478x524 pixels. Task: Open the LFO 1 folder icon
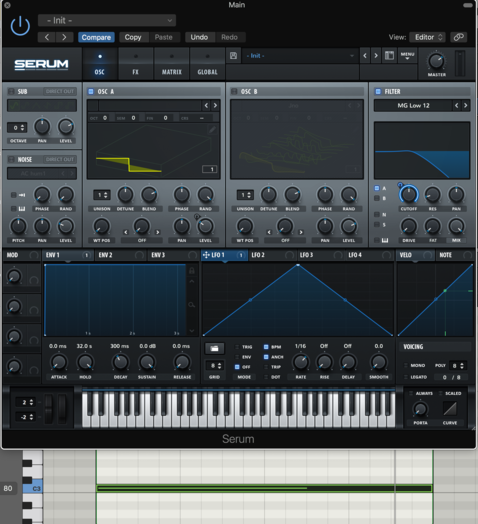tap(214, 349)
